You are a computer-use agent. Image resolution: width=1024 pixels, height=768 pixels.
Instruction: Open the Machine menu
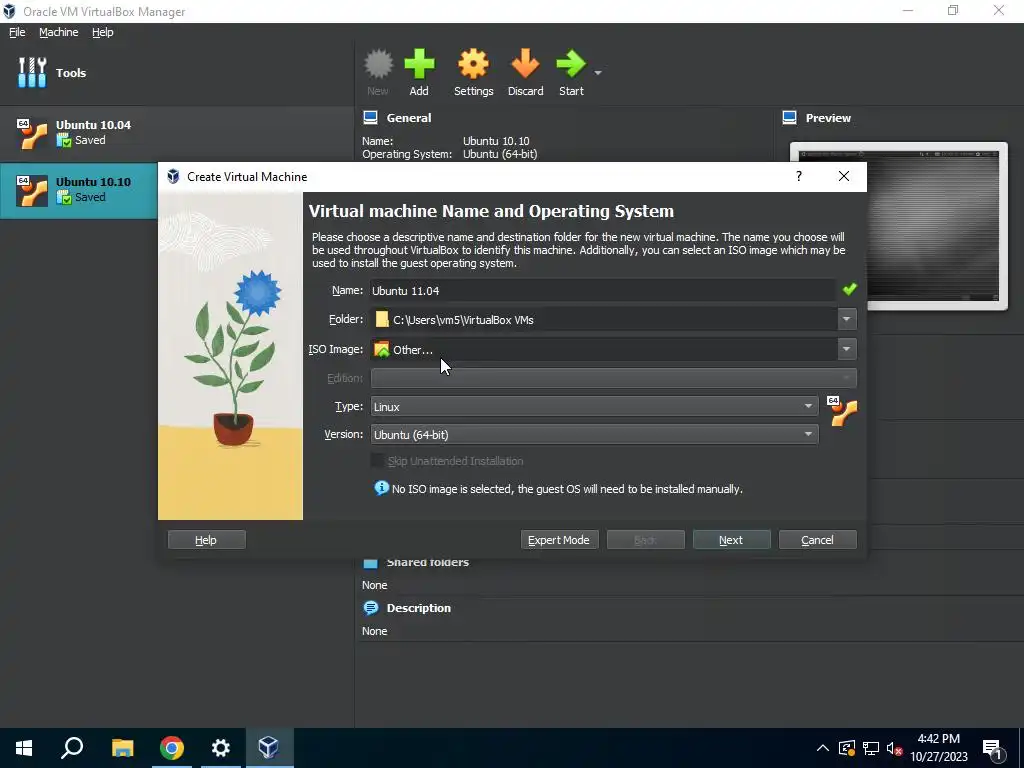point(58,32)
